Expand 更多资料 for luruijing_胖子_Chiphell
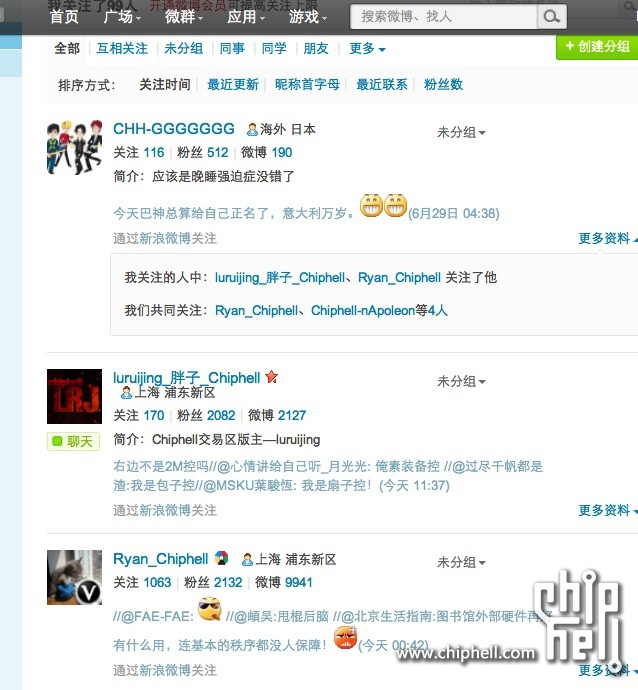This screenshot has width=638, height=690. (x=608, y=510)
